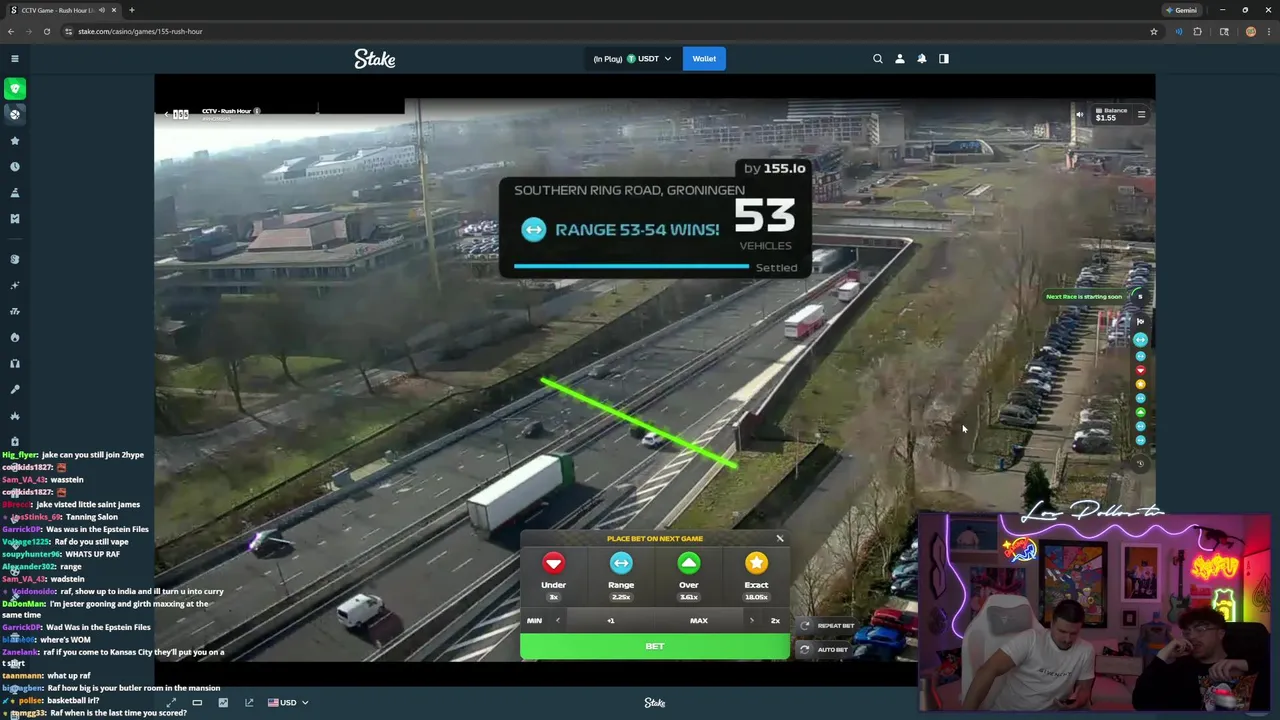Open Gemini button in browser title bar

[x=1181, y=10]
